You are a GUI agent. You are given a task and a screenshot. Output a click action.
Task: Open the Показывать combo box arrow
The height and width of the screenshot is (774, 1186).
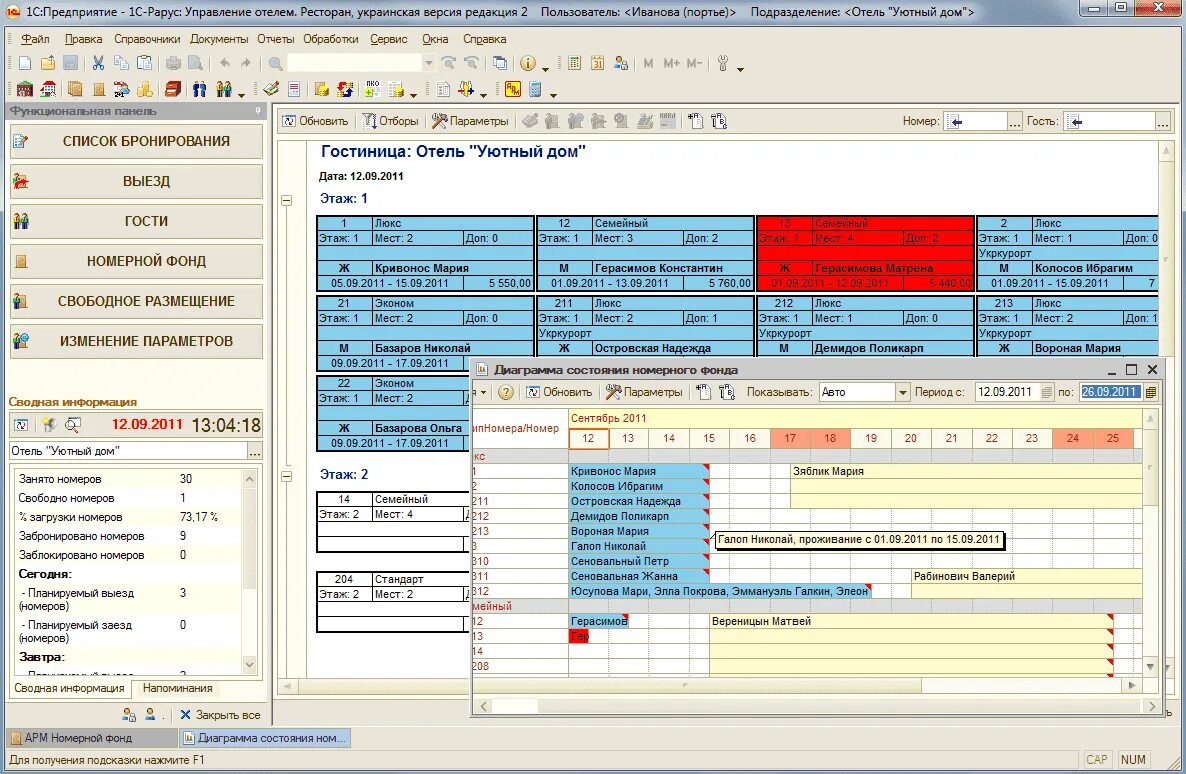[902, 392]
